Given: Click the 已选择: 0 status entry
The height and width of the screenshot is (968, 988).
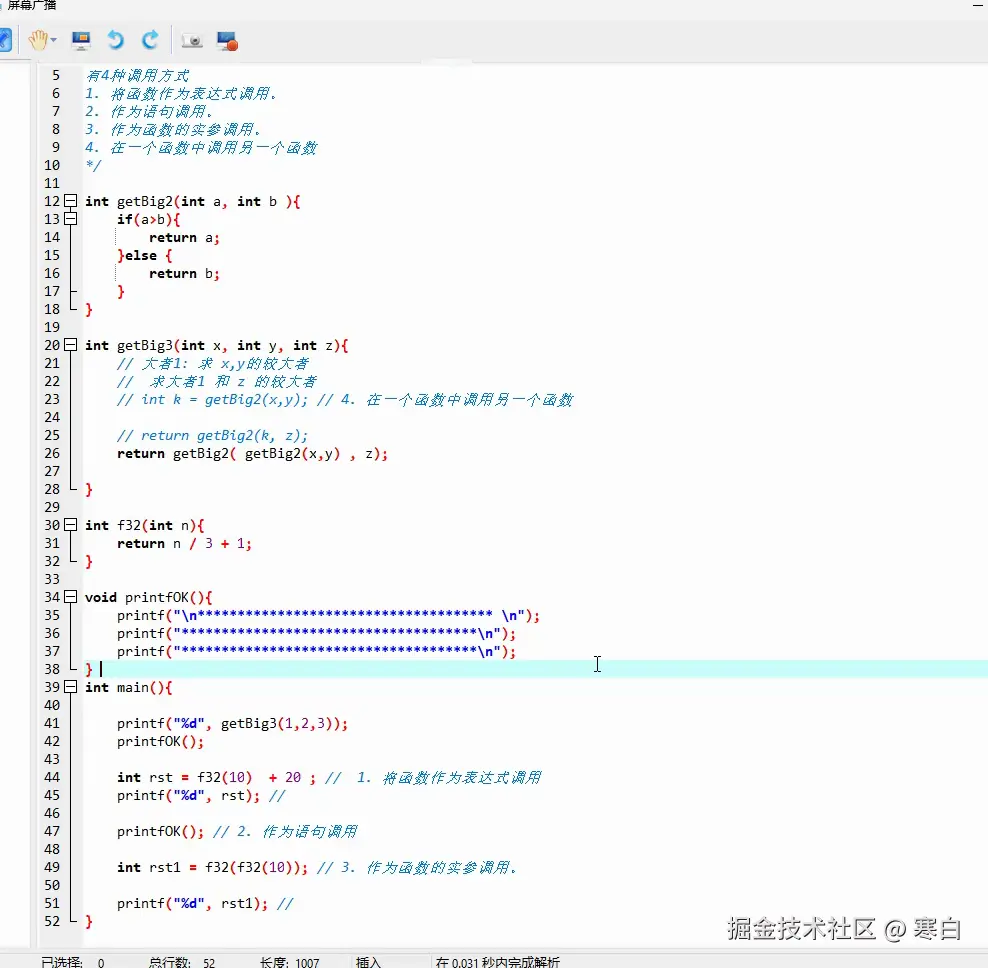Looking at the screenshot, I should point(72,962).
